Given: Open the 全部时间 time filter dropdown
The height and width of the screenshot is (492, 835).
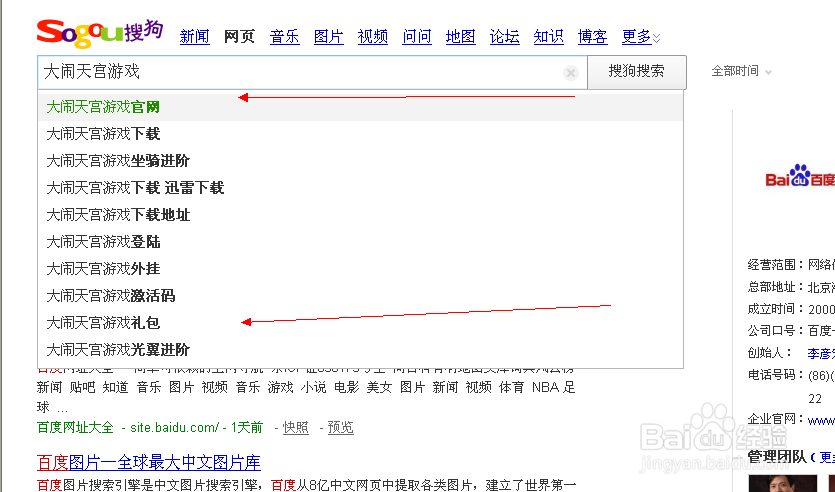Looking at the screenshot, I should tap(741, 71).
